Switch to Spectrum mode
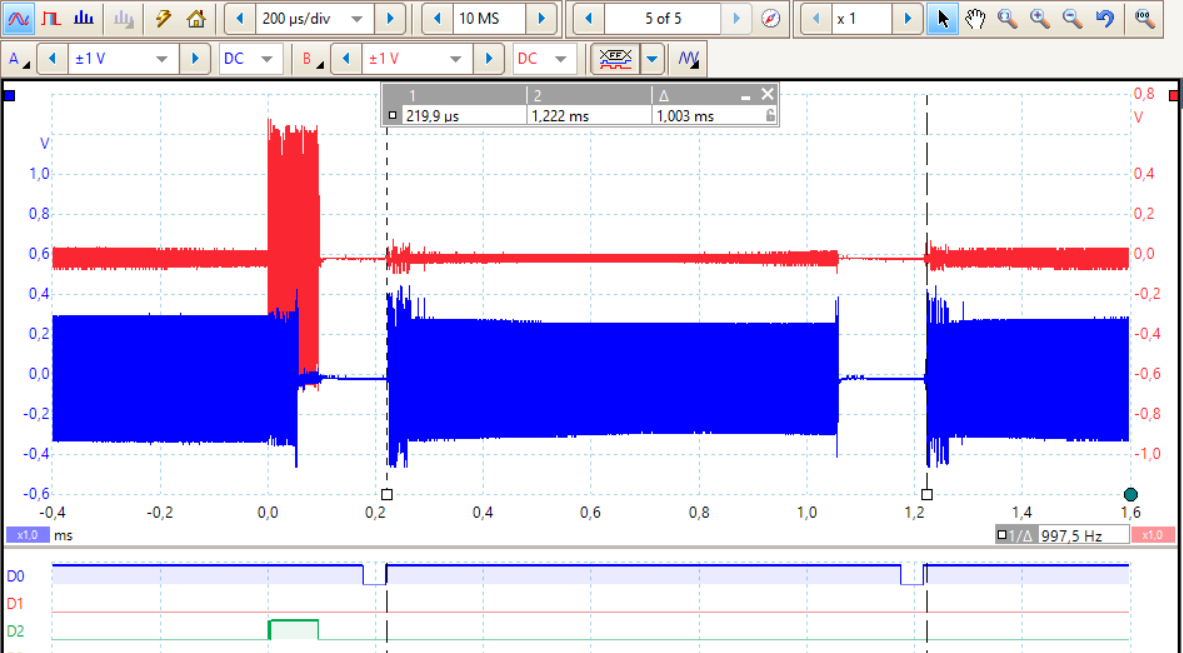The width and height of the screenshot is (1183, 653). (x=84, y=18)
